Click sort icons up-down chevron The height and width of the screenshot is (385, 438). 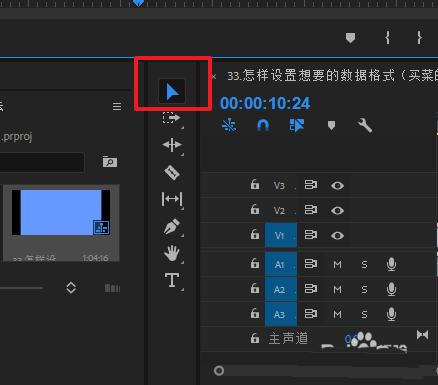tap(71, 288)
